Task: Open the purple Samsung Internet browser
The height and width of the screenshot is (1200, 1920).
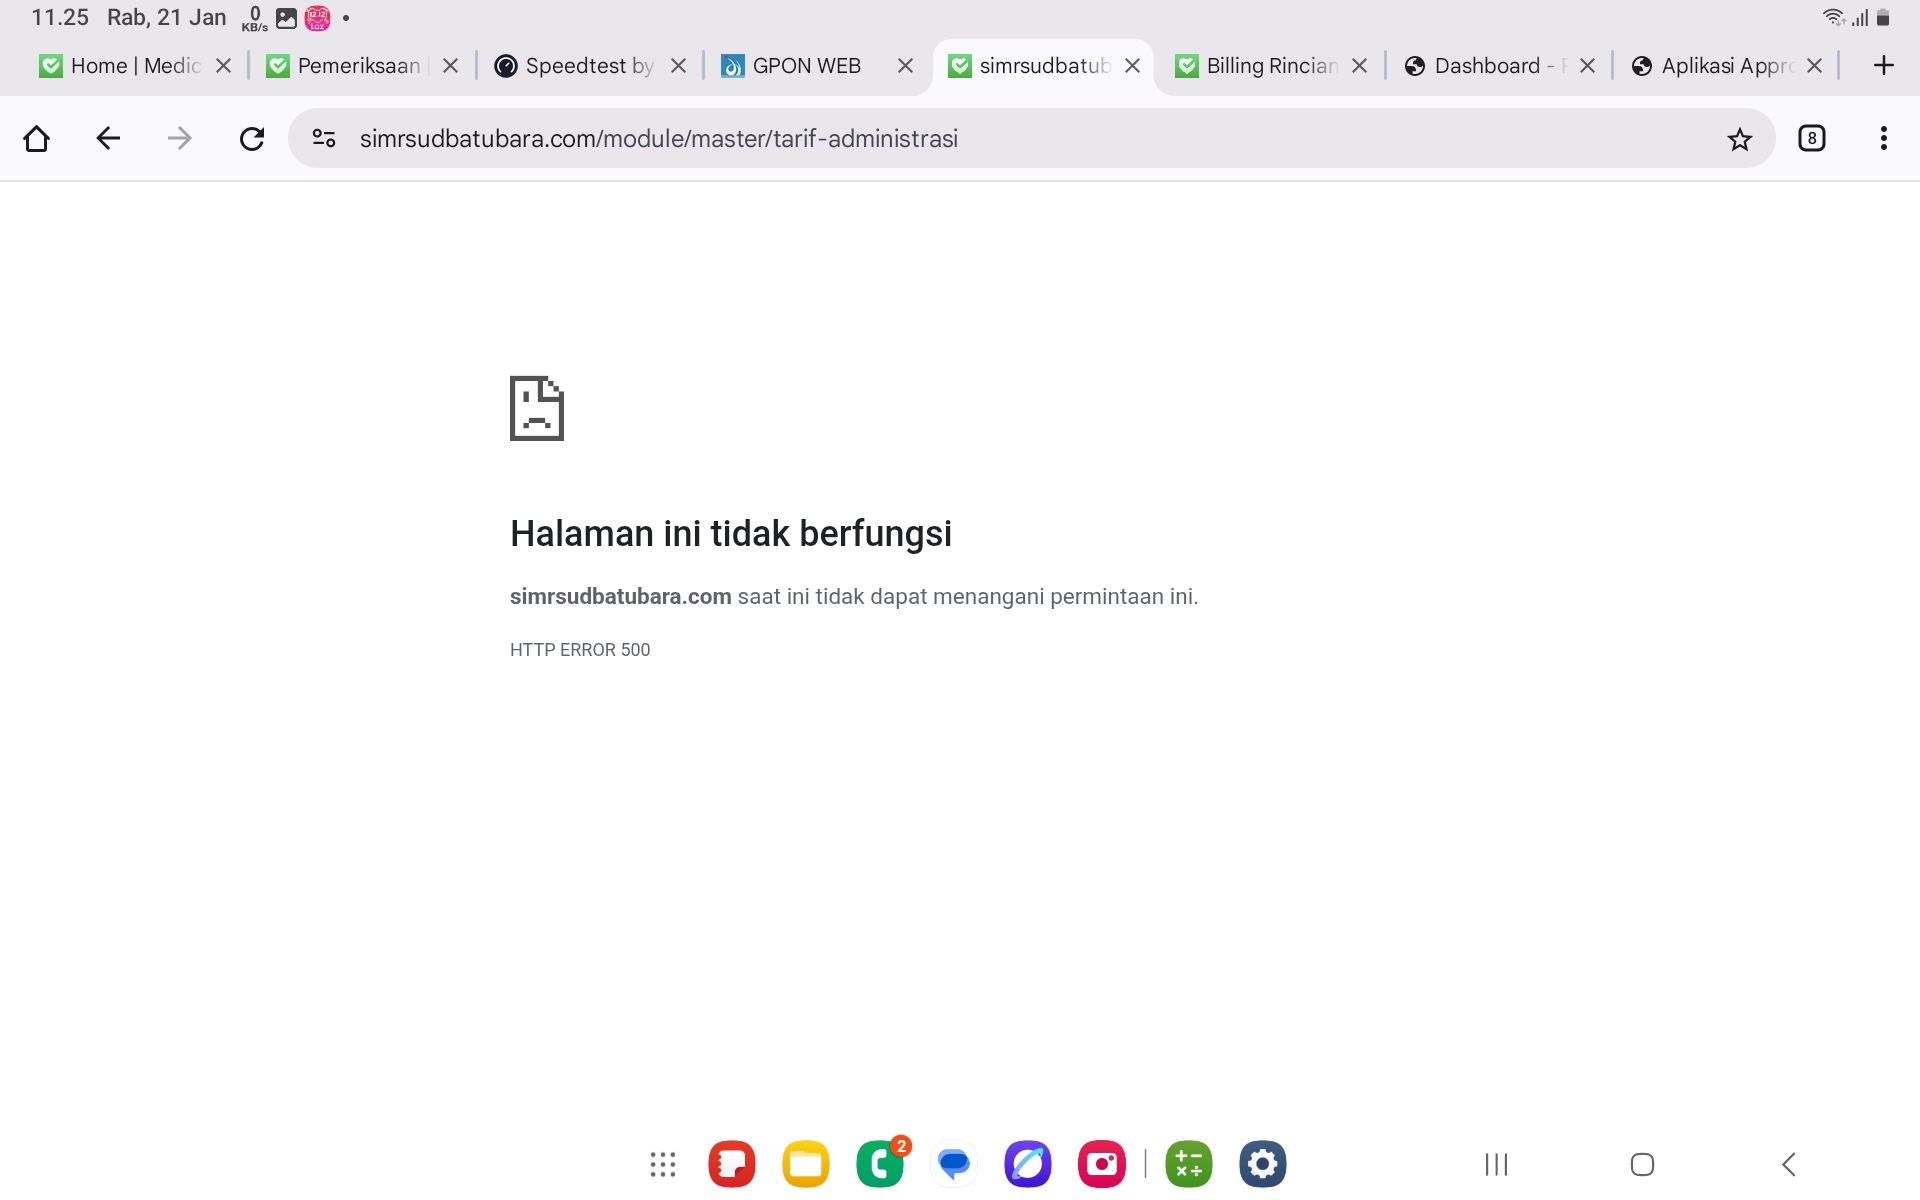Action: 1028,1164
